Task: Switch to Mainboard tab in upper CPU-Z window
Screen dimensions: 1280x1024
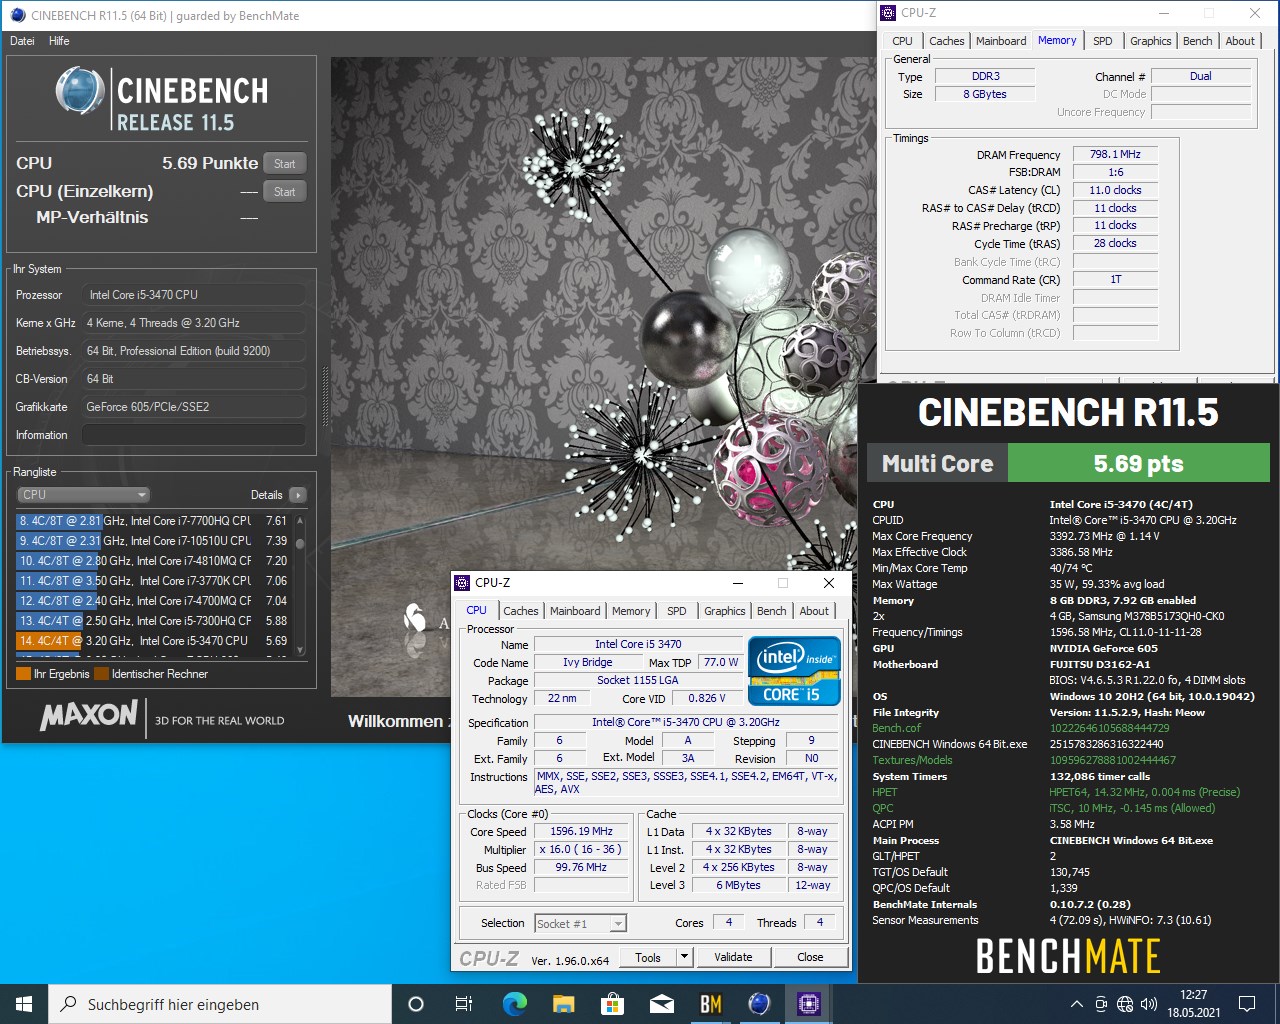Action: click(x=1001, y=41)
